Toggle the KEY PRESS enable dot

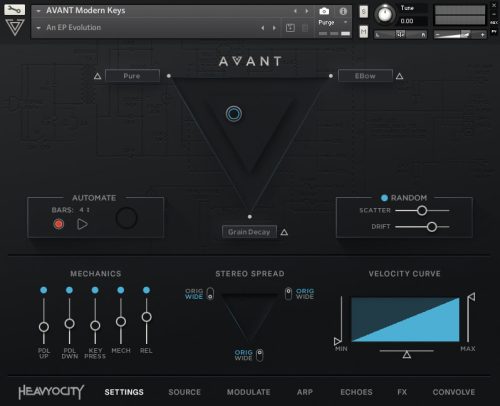(x=95, y=290)
